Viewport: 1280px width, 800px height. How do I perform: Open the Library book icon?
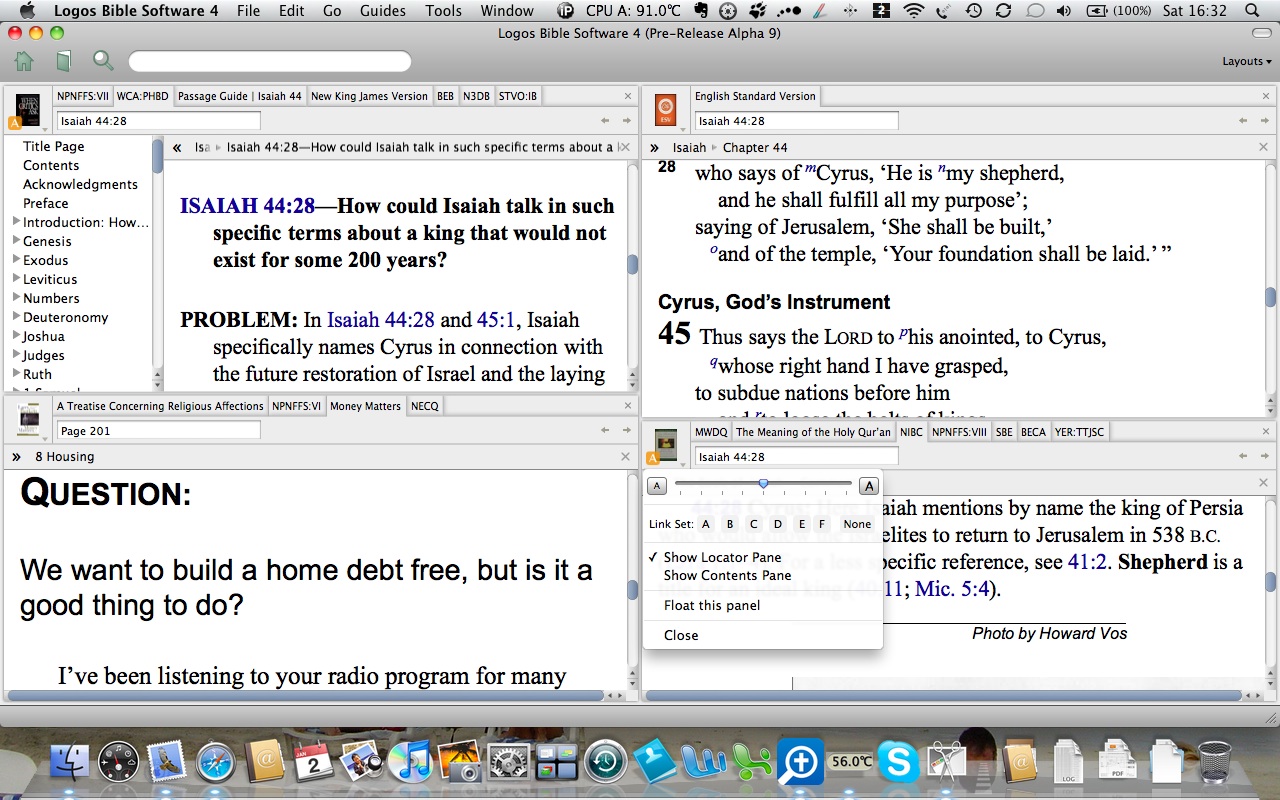63,62
